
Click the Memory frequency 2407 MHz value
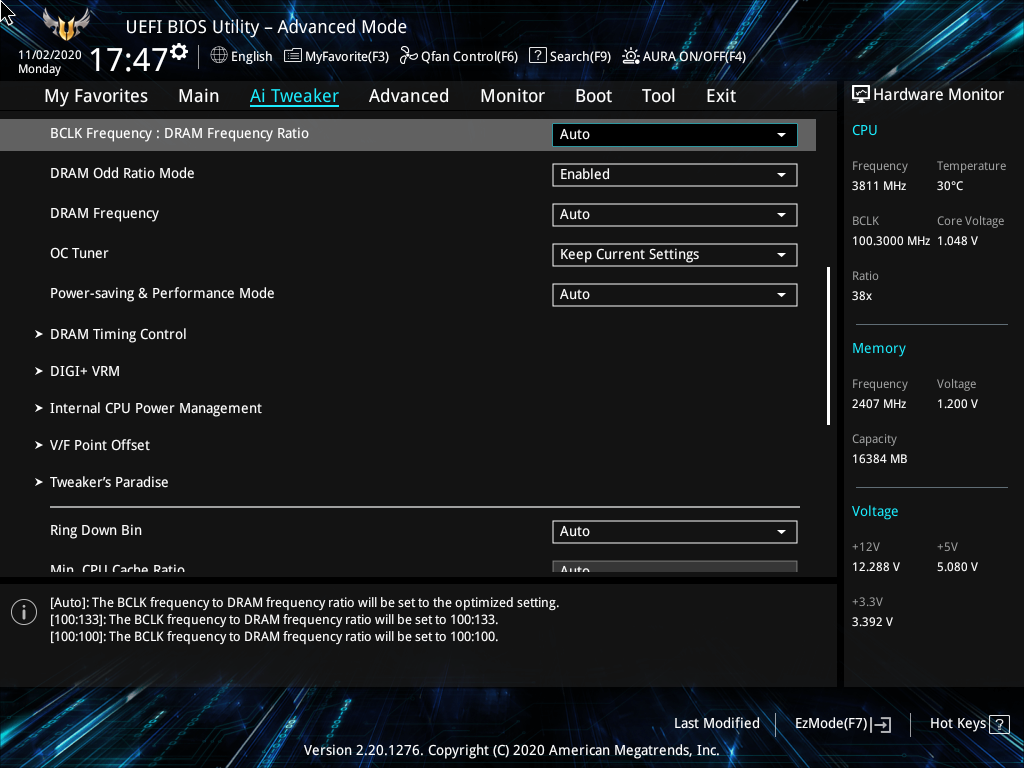point(878,404)
